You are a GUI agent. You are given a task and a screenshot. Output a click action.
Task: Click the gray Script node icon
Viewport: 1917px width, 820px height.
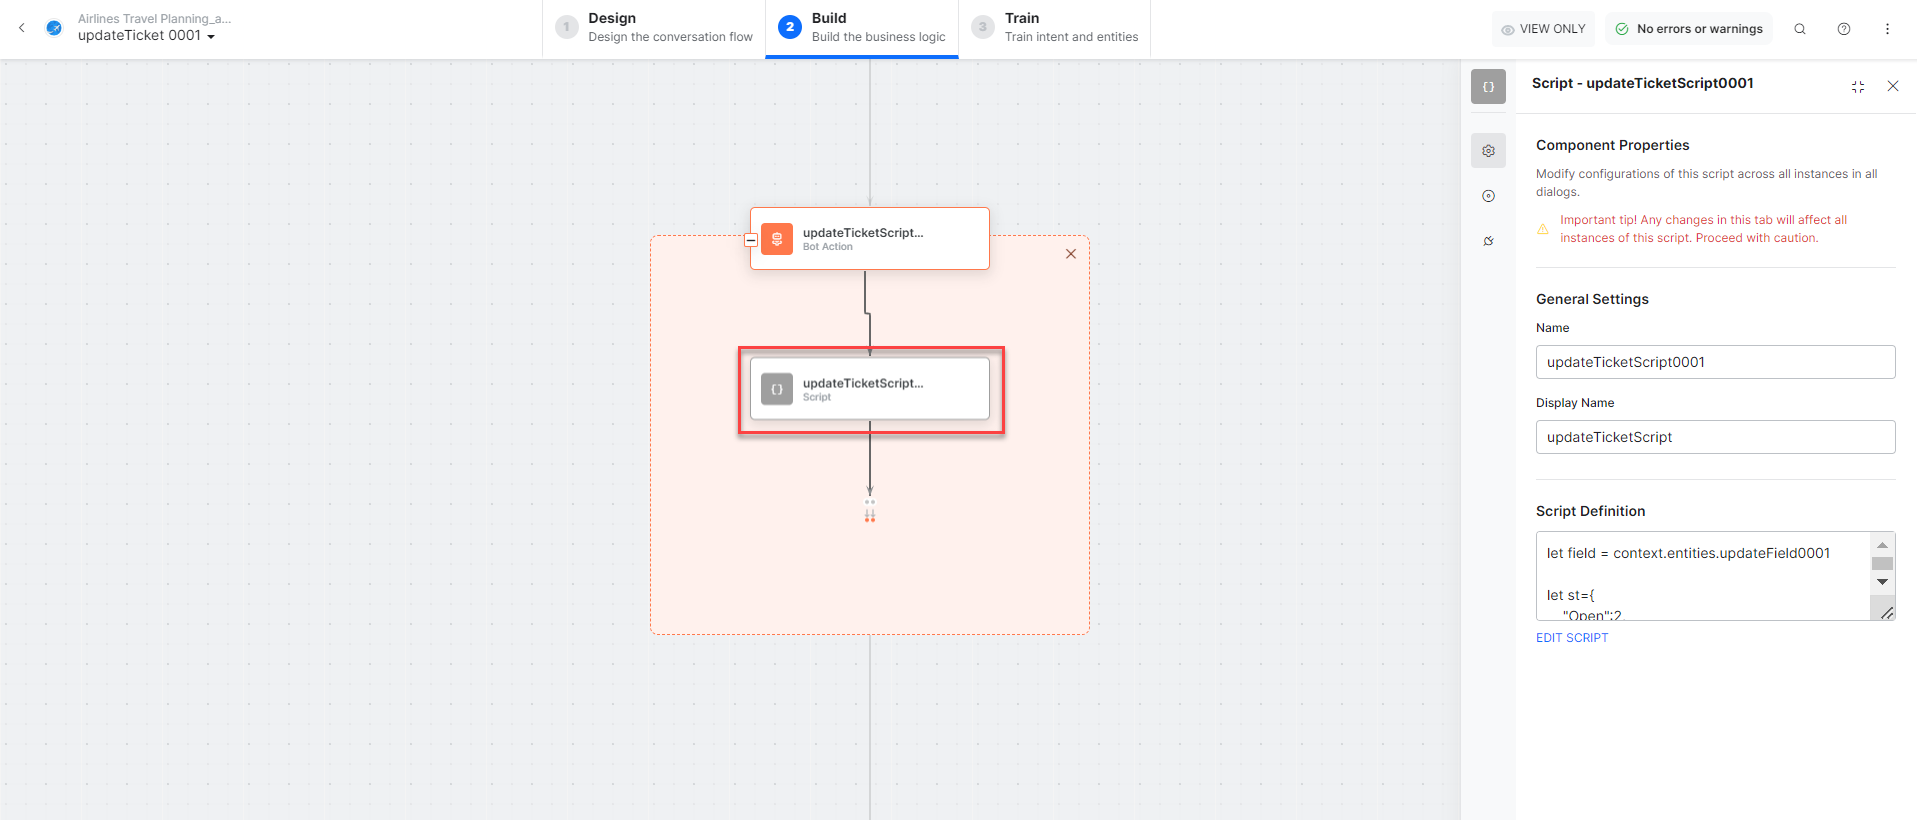(777, 389)
